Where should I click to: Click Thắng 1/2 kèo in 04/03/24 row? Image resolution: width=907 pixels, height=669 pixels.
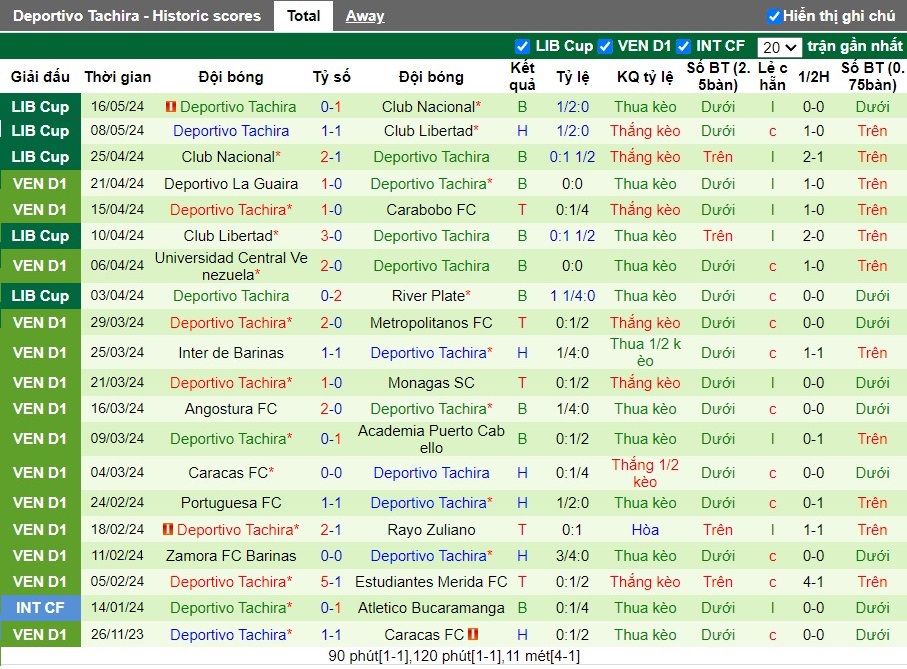tap(645, 473)
